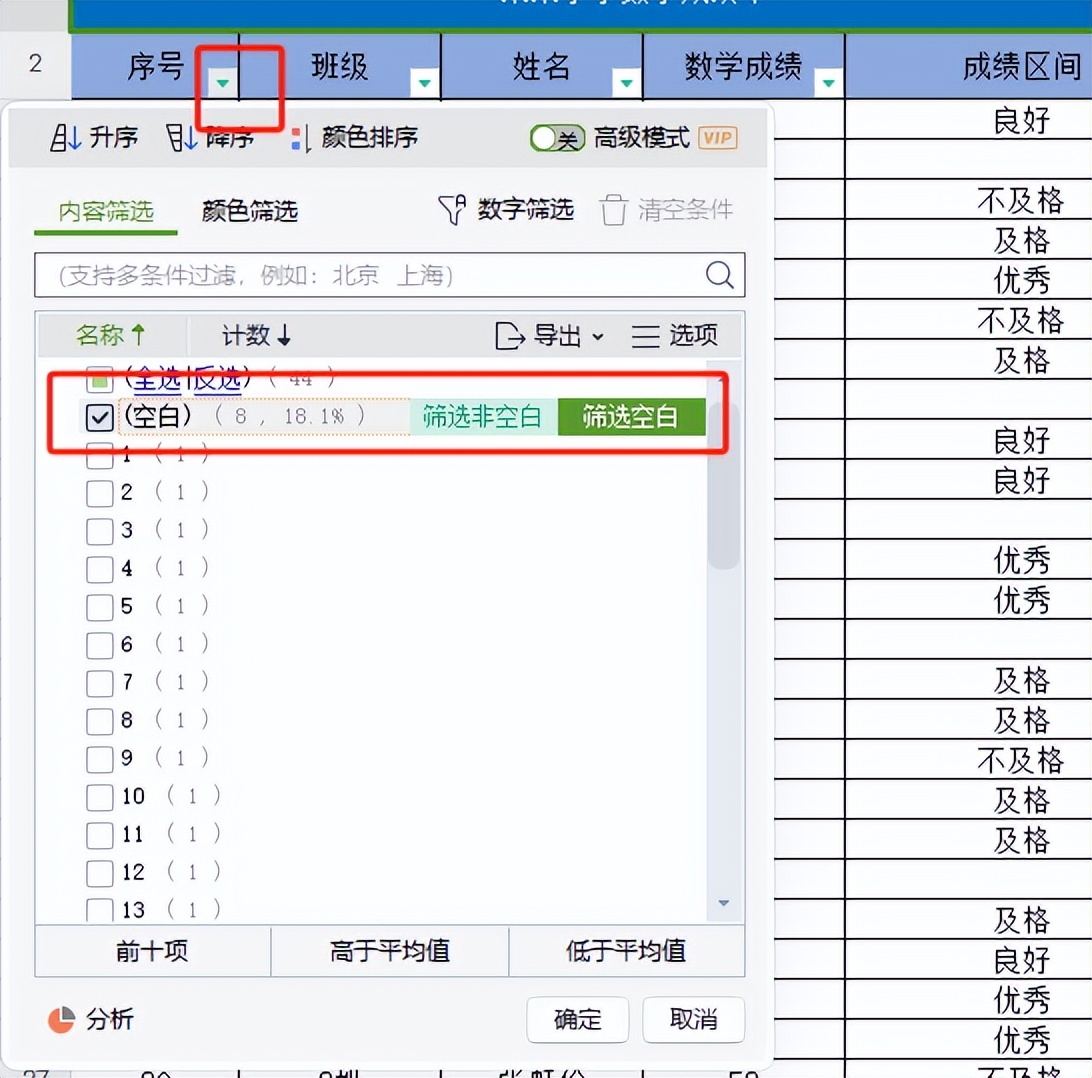Viewport: 1092px width, 1078px height.
Task: Open the 姓名 column filter dropdown
Action: click(x=626, y=84)
